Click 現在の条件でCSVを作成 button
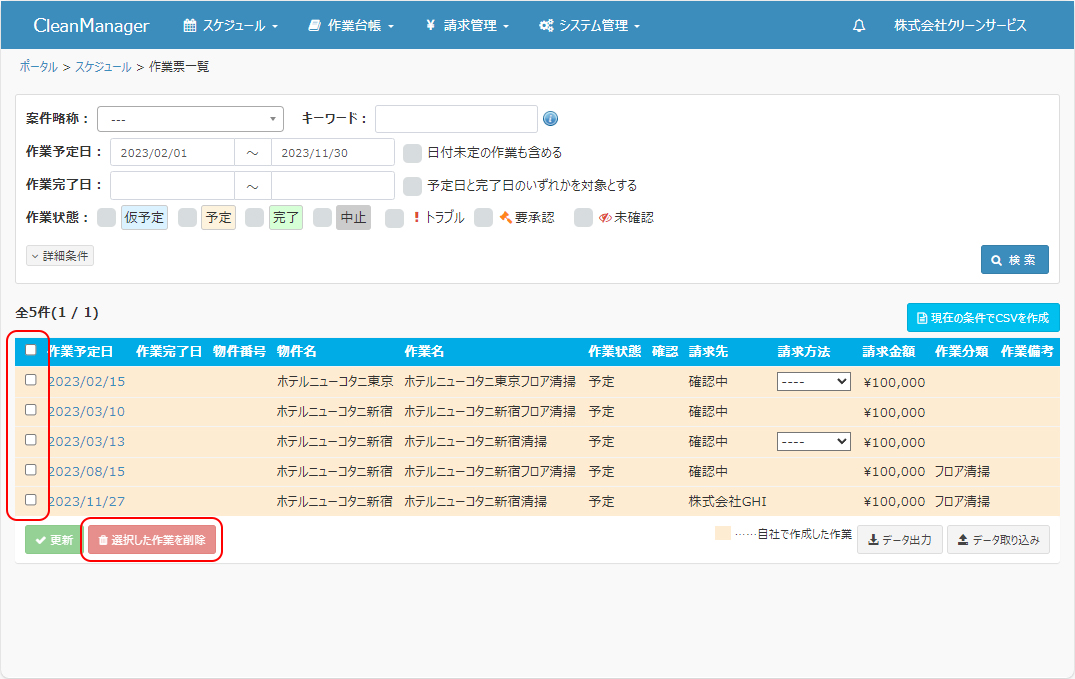The image size is (1075, 679). tap(982, 318)
